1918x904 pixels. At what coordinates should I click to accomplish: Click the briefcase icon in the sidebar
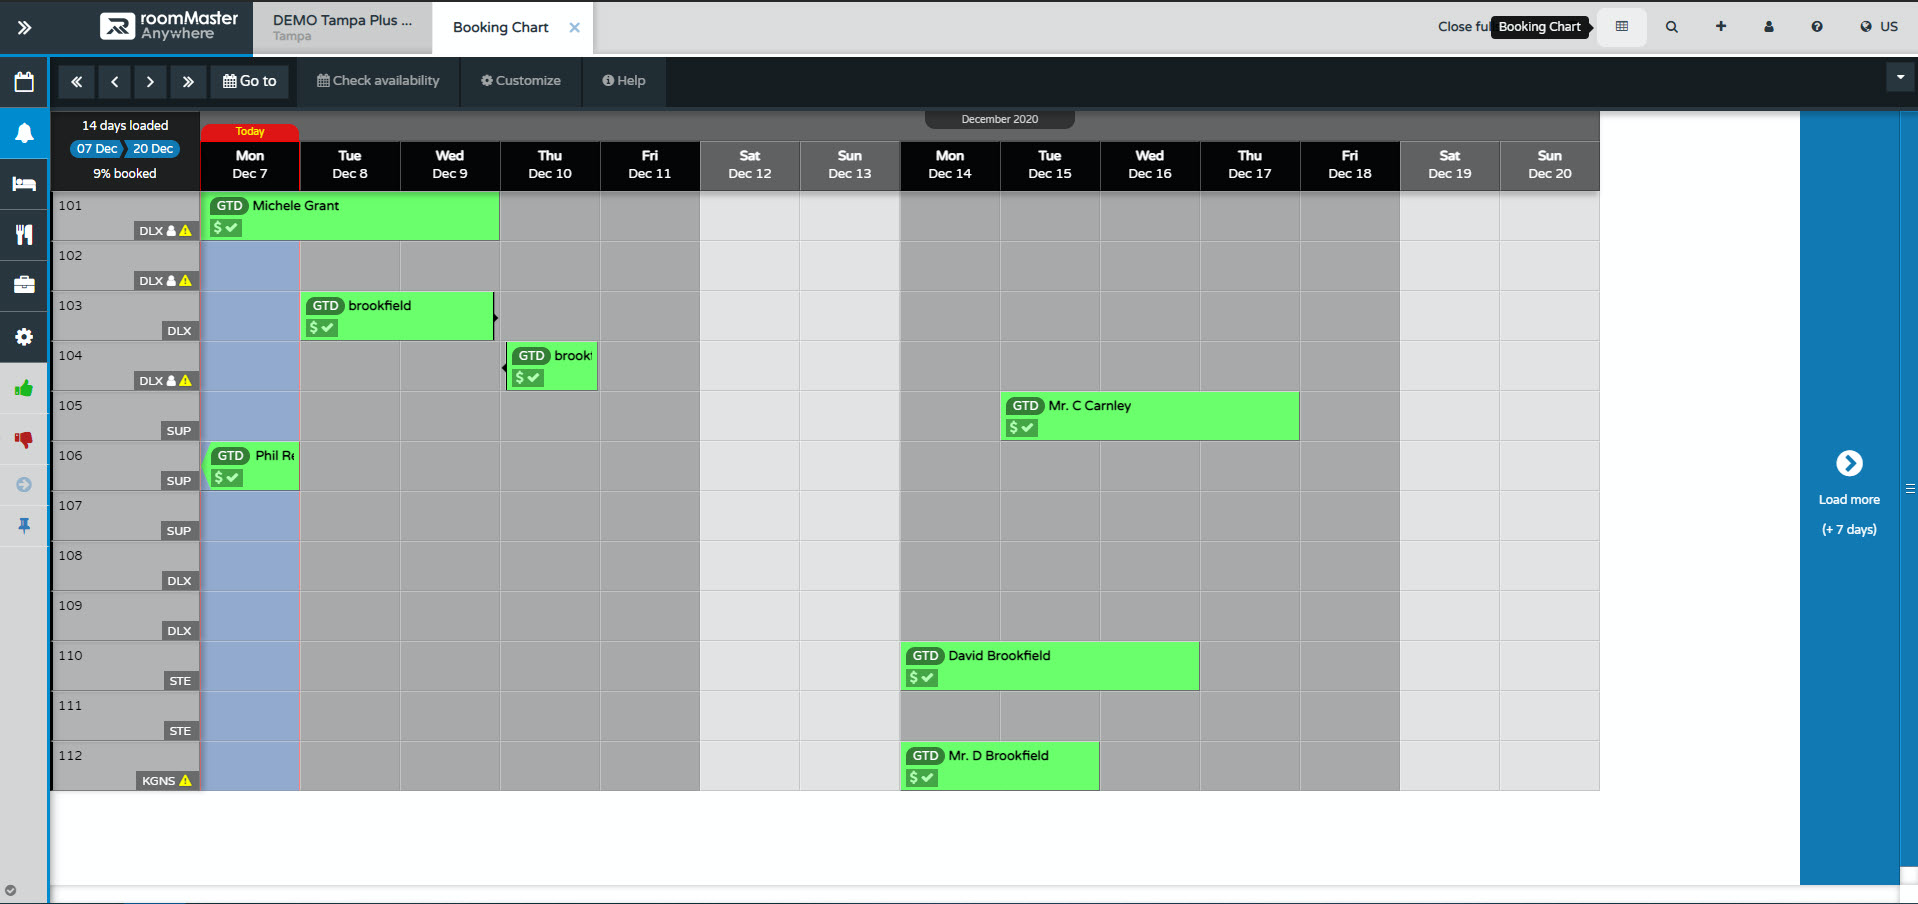[23, 286]
